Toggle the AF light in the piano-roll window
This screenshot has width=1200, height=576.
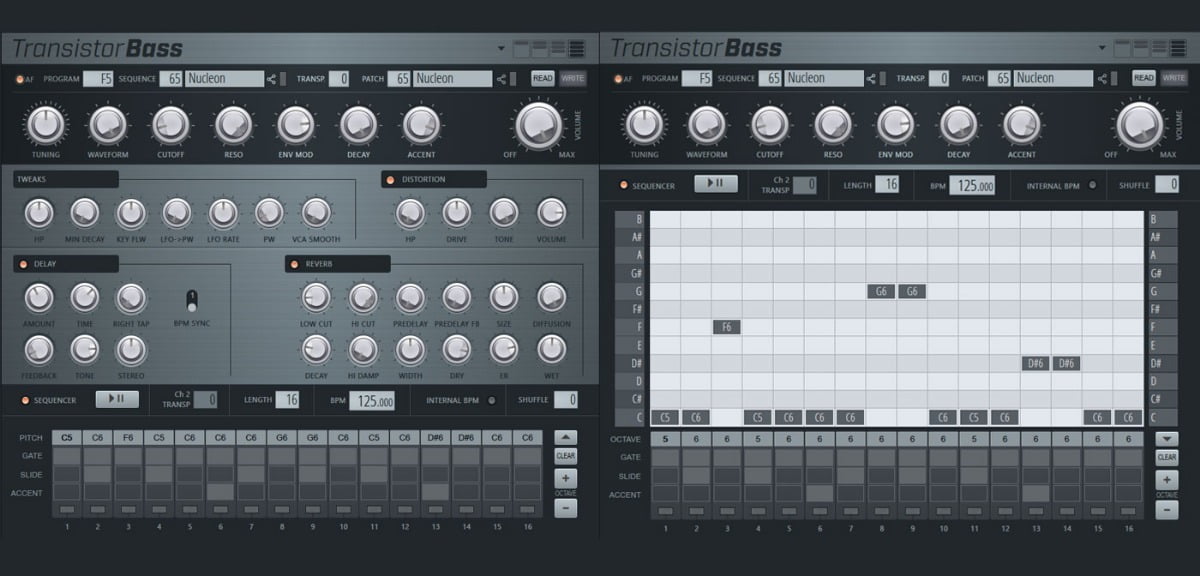[619, 79]
